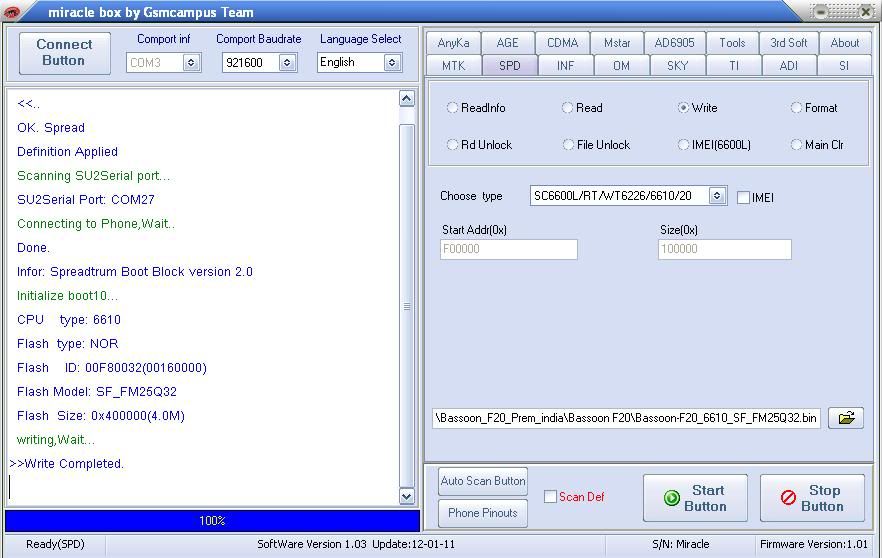
Task: Switch to the AnyKa tab
Action: [453, 43]
